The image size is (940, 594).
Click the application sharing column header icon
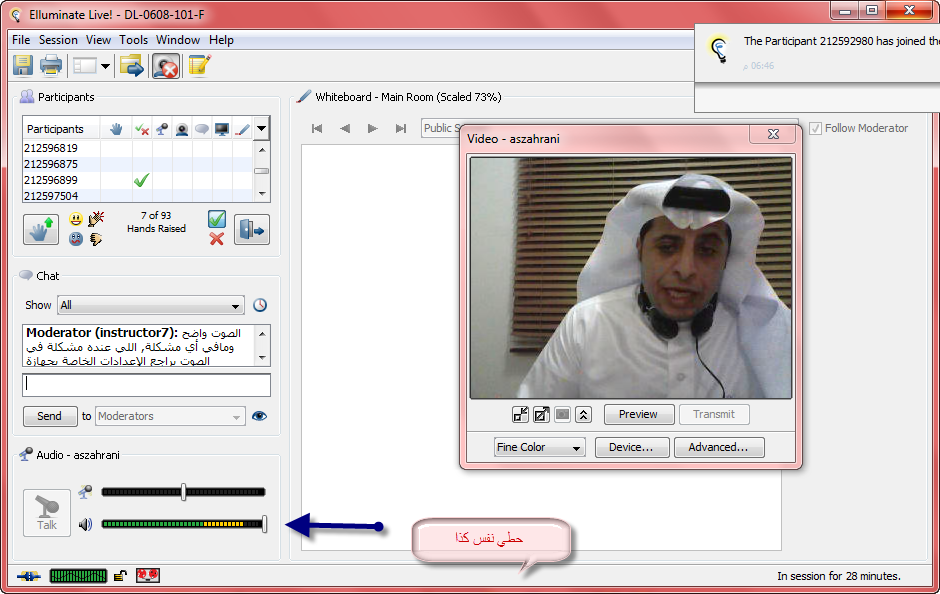coord(222,129)
